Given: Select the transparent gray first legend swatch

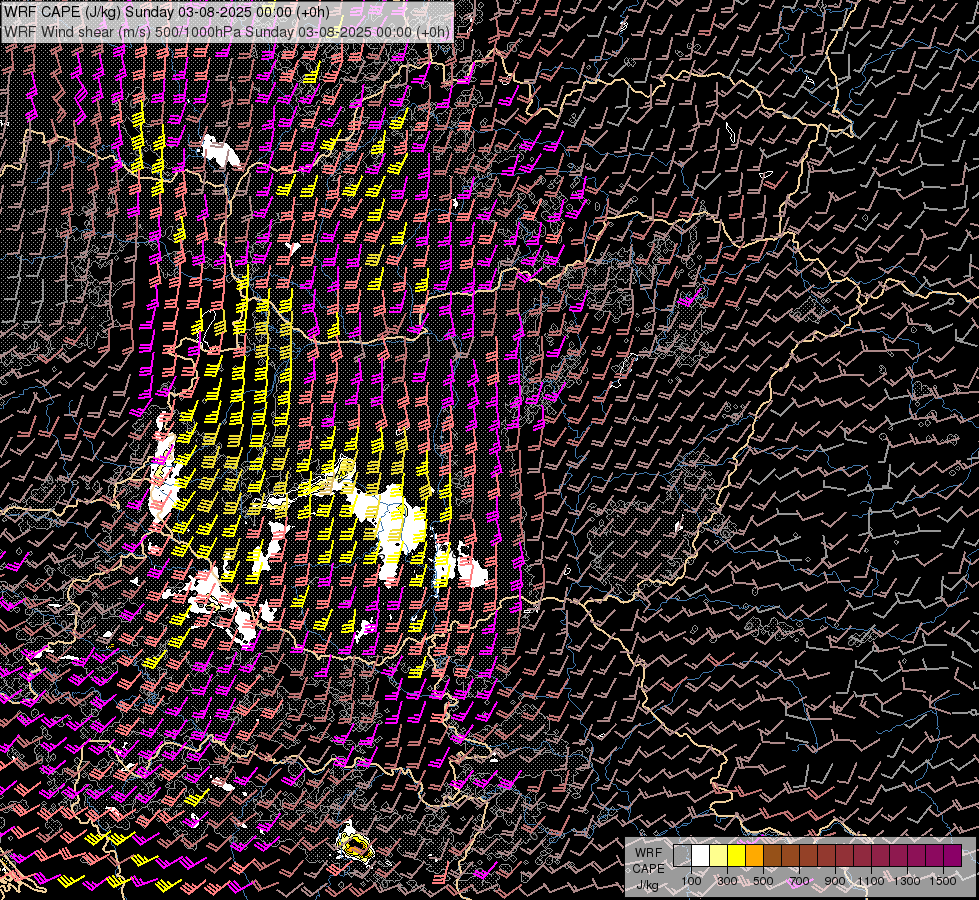Looking at the screenshot, I should click(682, 855).
